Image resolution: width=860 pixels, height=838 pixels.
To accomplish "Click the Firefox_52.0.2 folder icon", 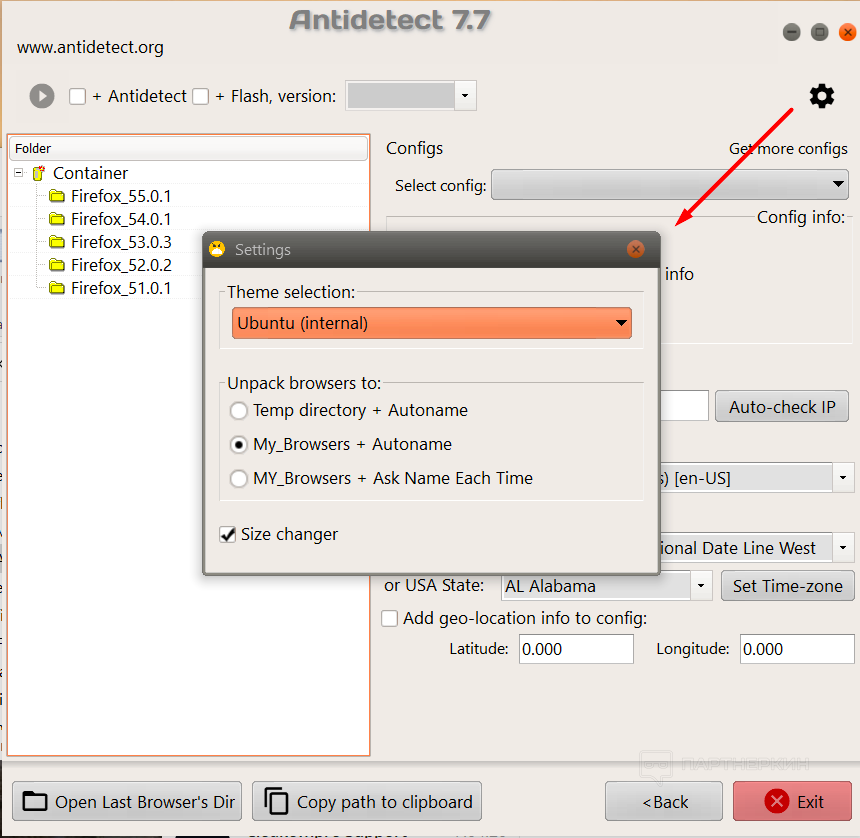I will [x=56, y=265].
